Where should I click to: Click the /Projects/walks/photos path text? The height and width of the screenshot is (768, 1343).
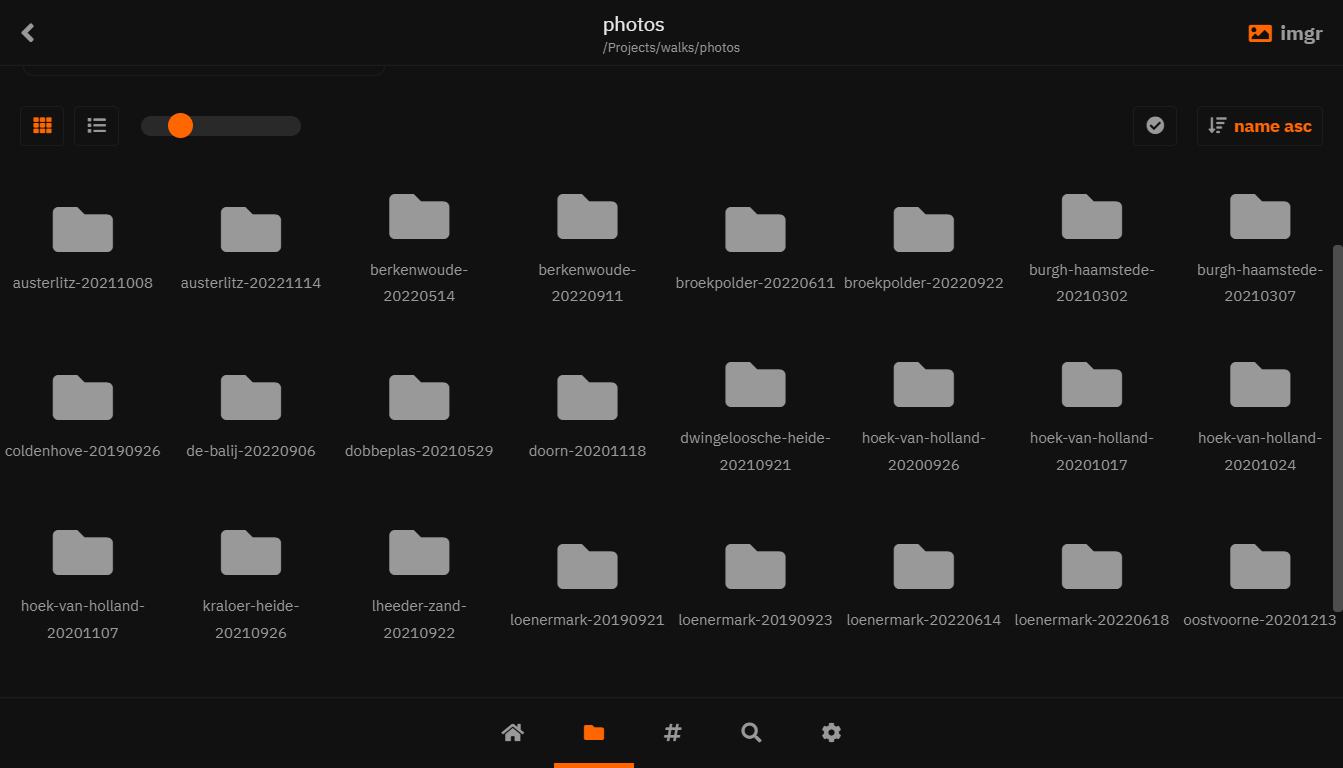point(671,48)
